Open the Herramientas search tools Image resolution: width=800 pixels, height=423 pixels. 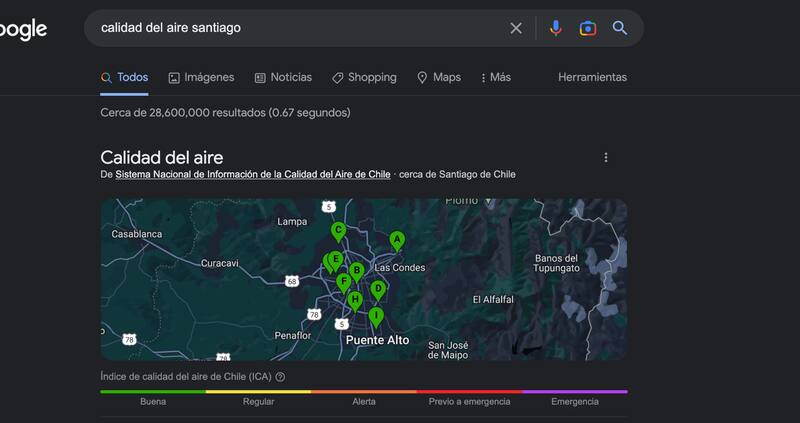592,77
